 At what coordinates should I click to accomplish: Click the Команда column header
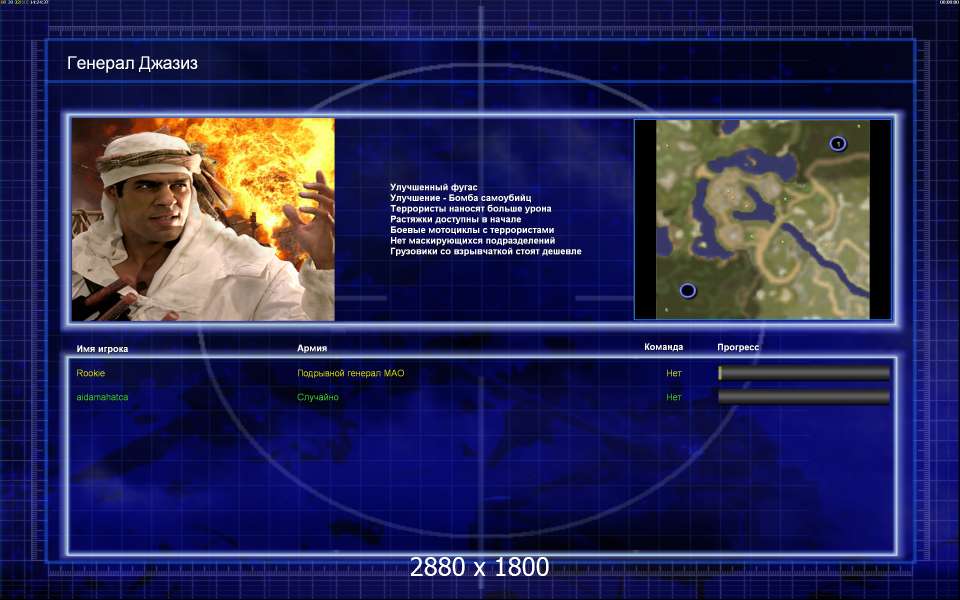point(664,347)
